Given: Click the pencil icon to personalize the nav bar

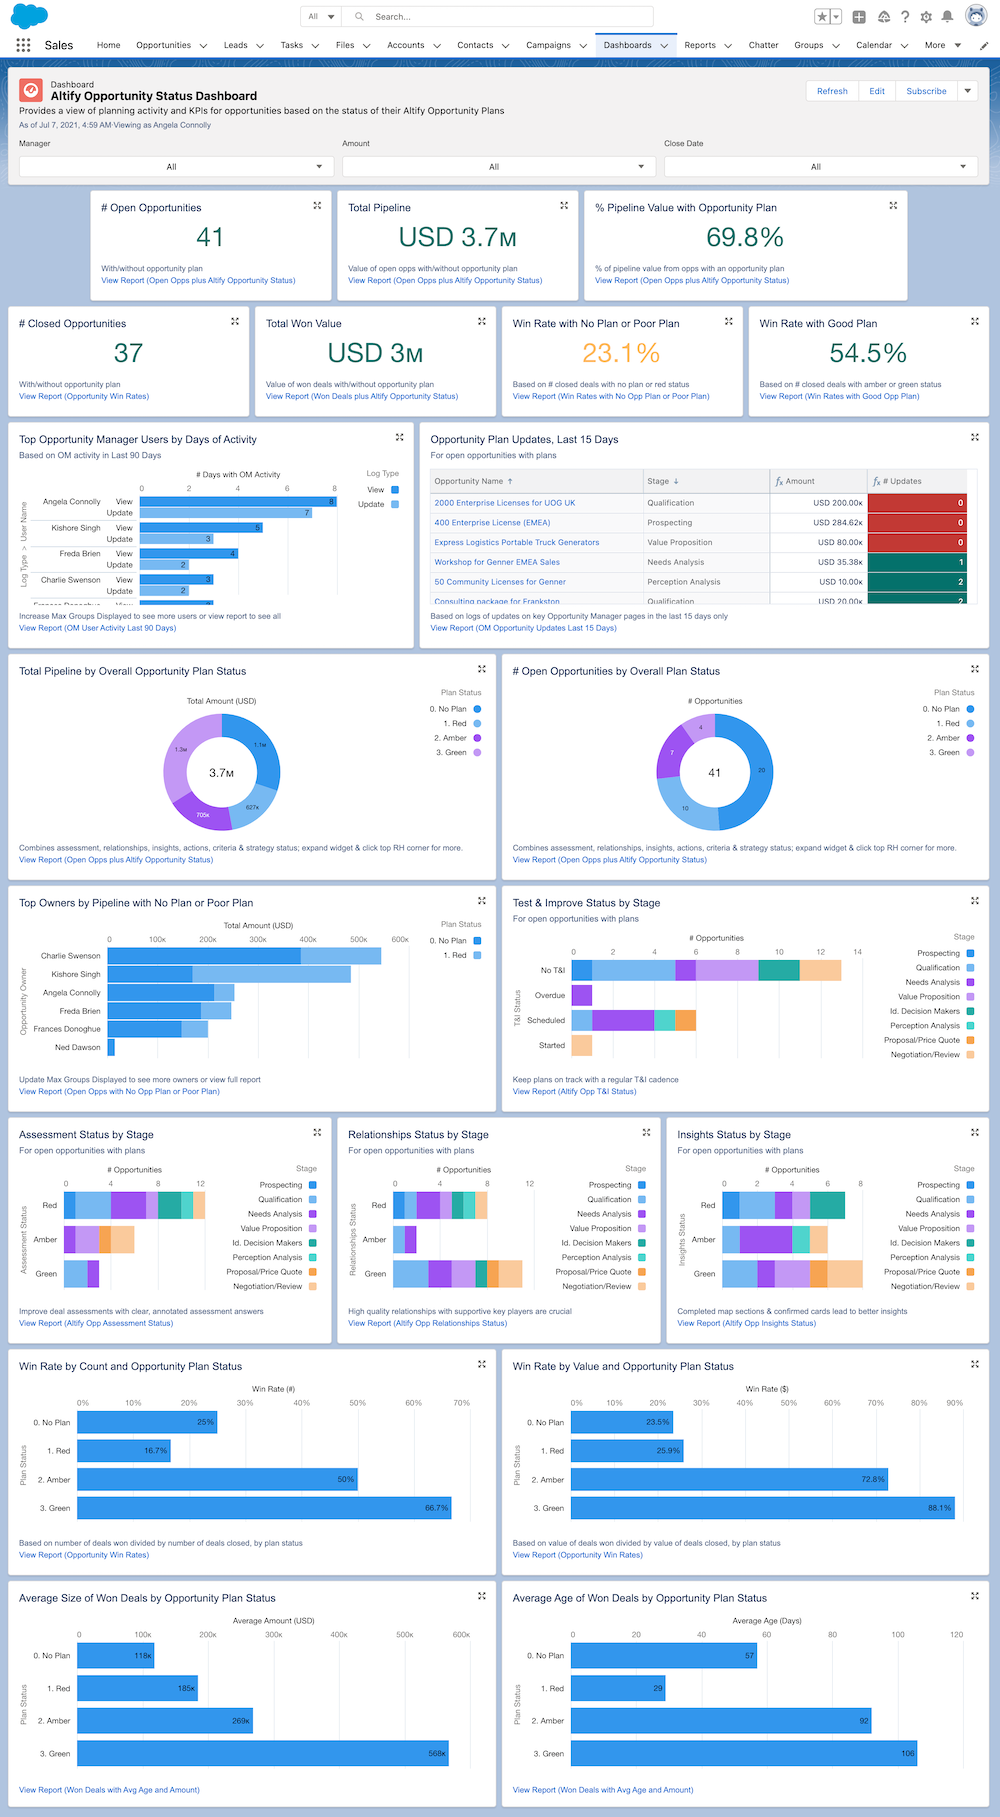Looking at the screenshot, I should (x=984, y=45).
